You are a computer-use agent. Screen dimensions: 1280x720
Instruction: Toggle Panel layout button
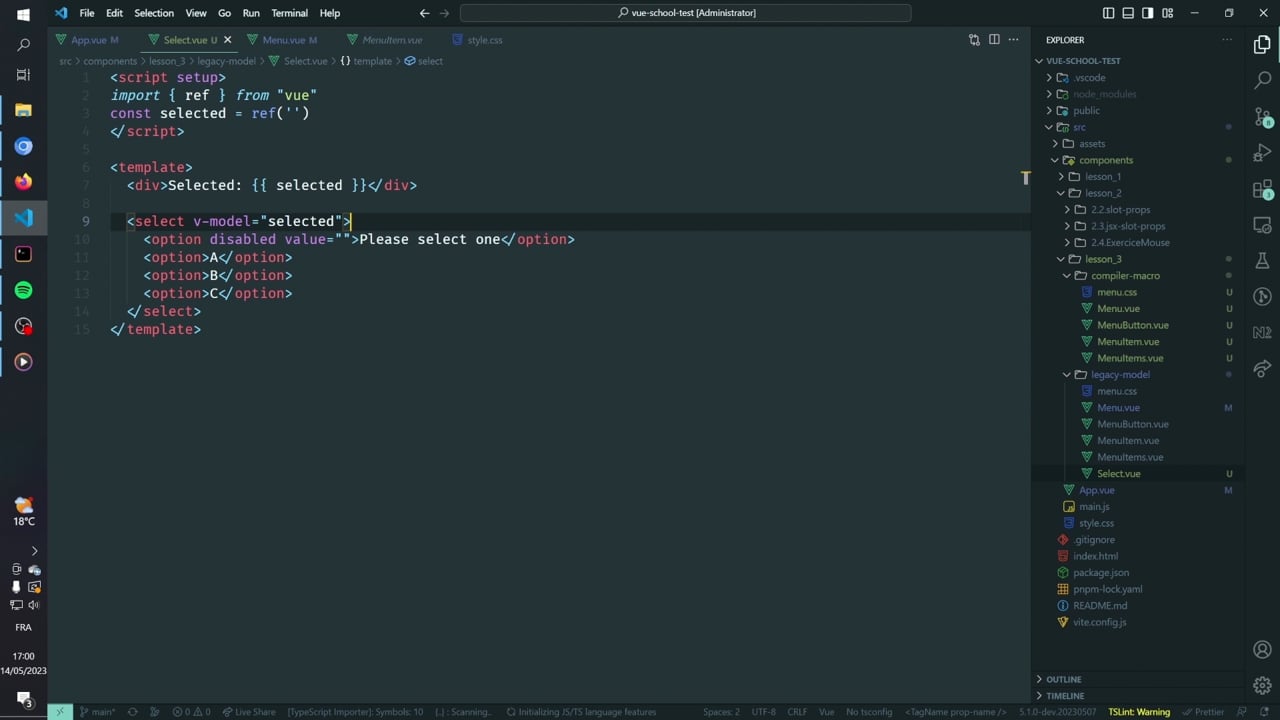pos(1128,13)
